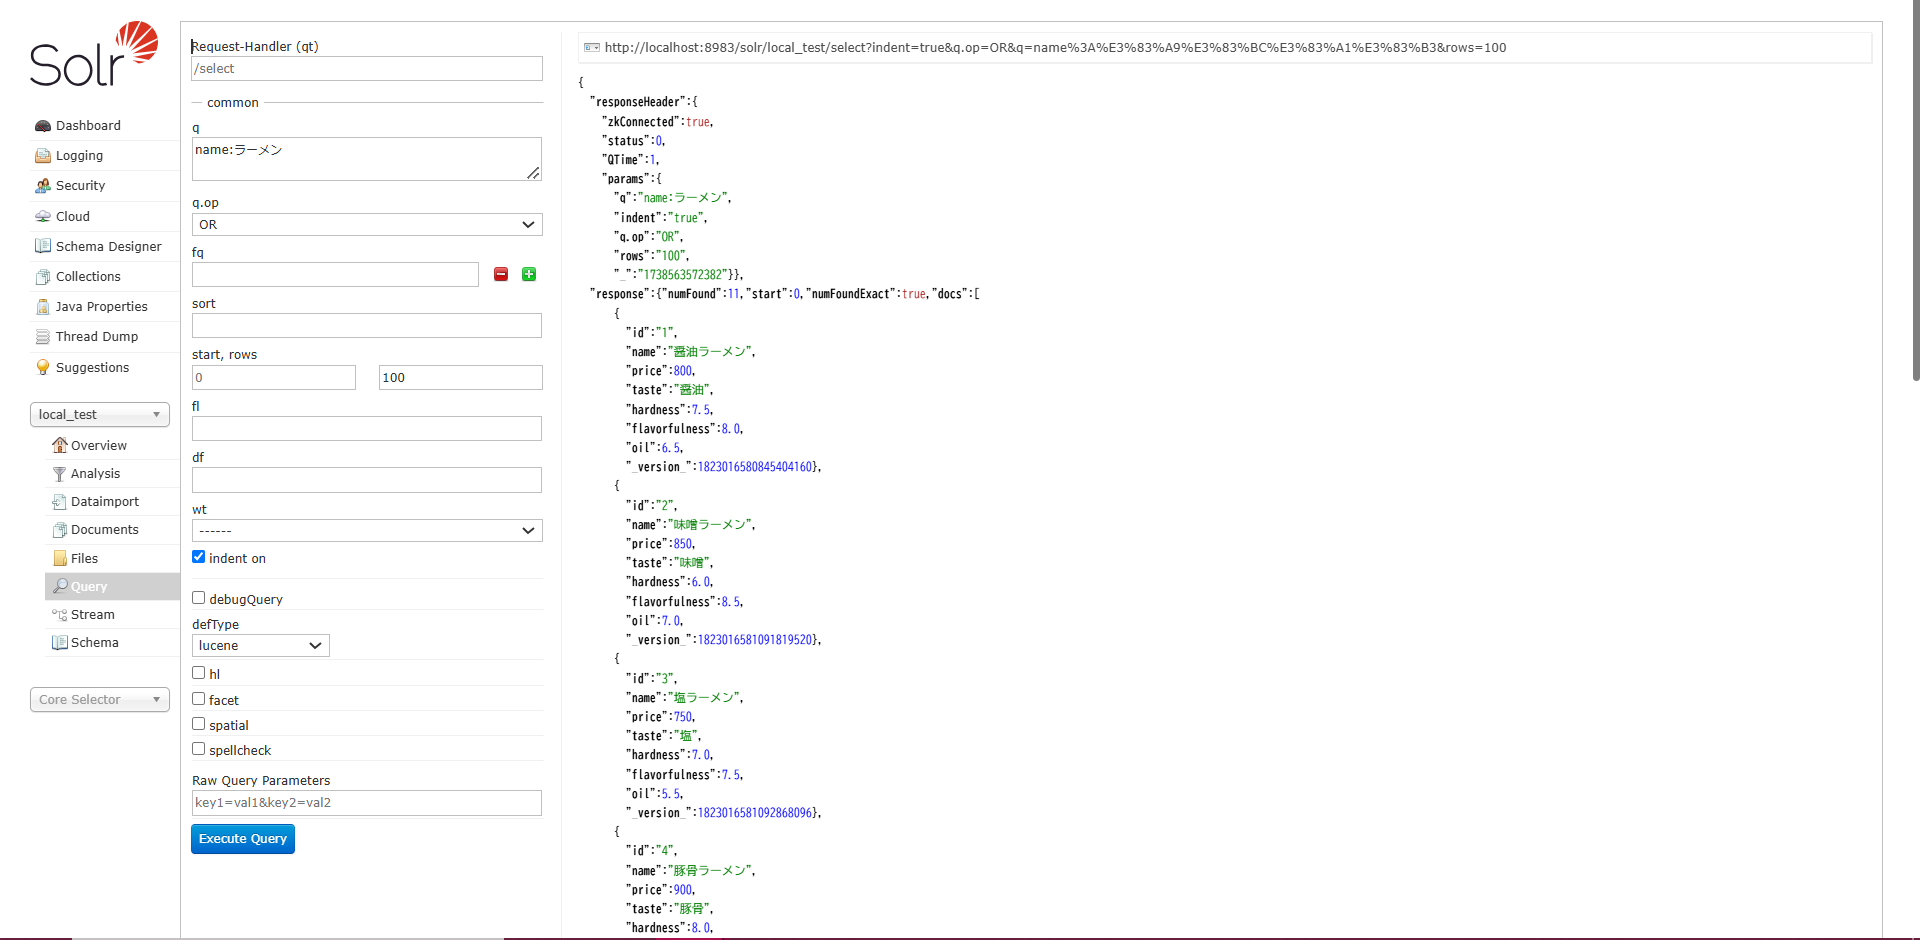1920x940 pixels.
Task: Focus the rows field showing 100
Action: click(x=461, y=378)
